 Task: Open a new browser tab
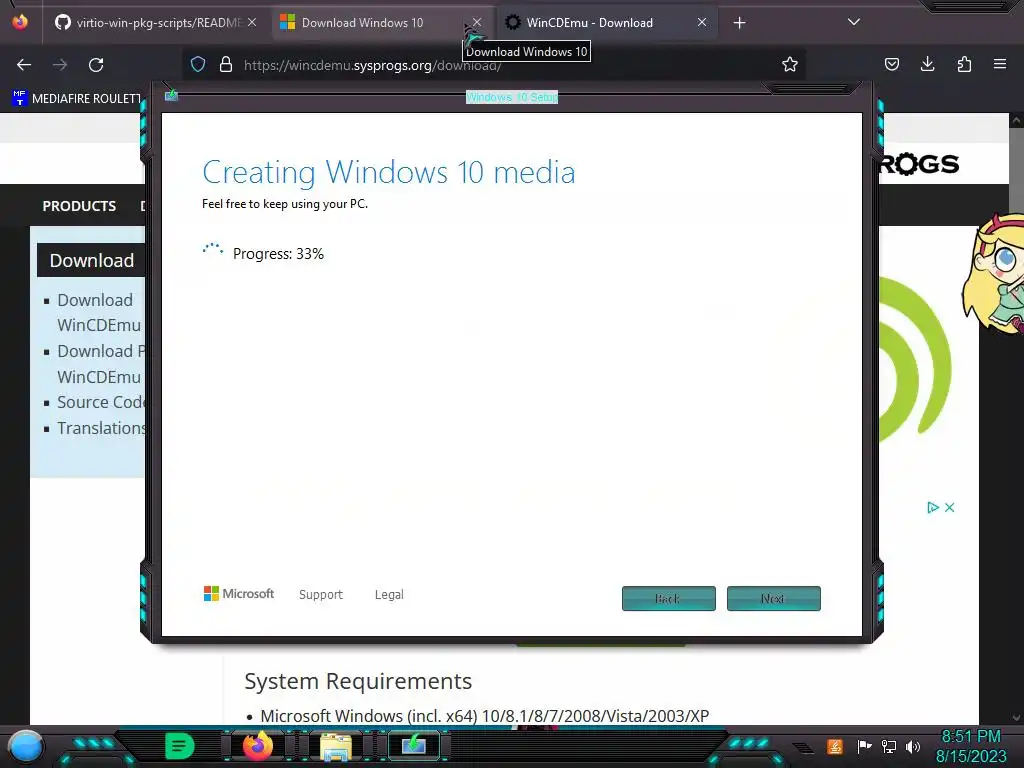pos(739,23)
